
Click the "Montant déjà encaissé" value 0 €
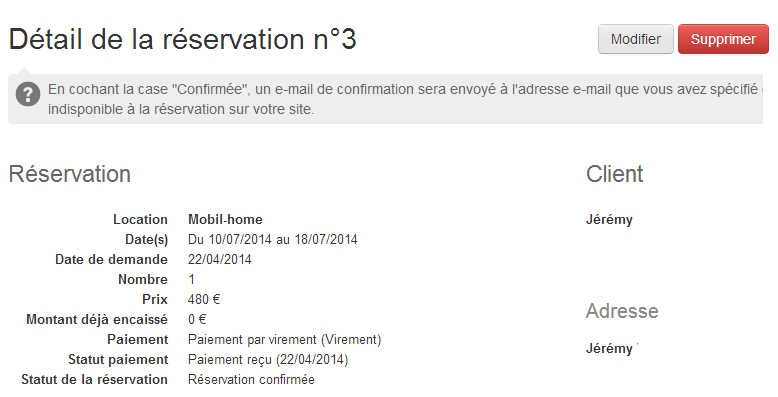[197, 320]
